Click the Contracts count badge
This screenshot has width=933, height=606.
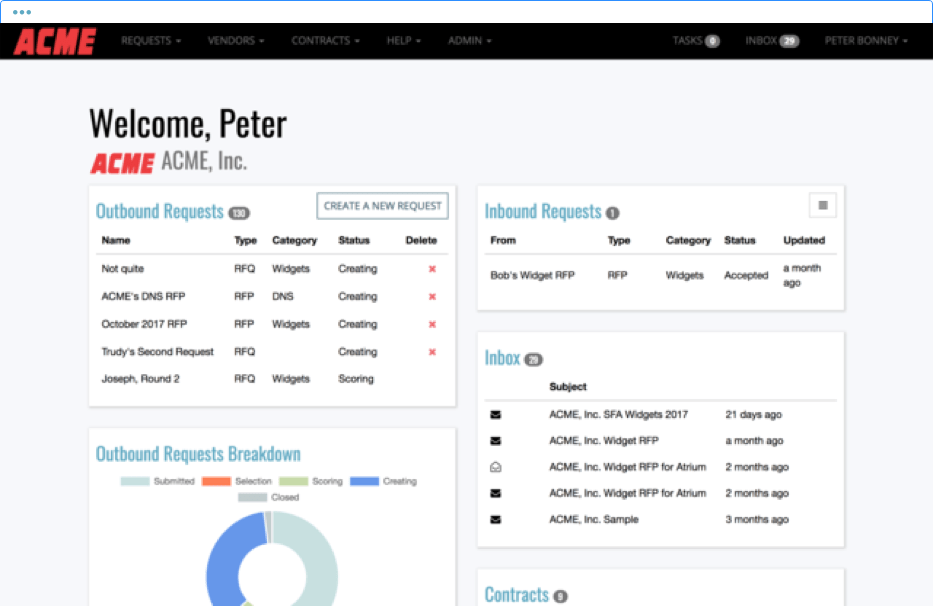point(561,596)
